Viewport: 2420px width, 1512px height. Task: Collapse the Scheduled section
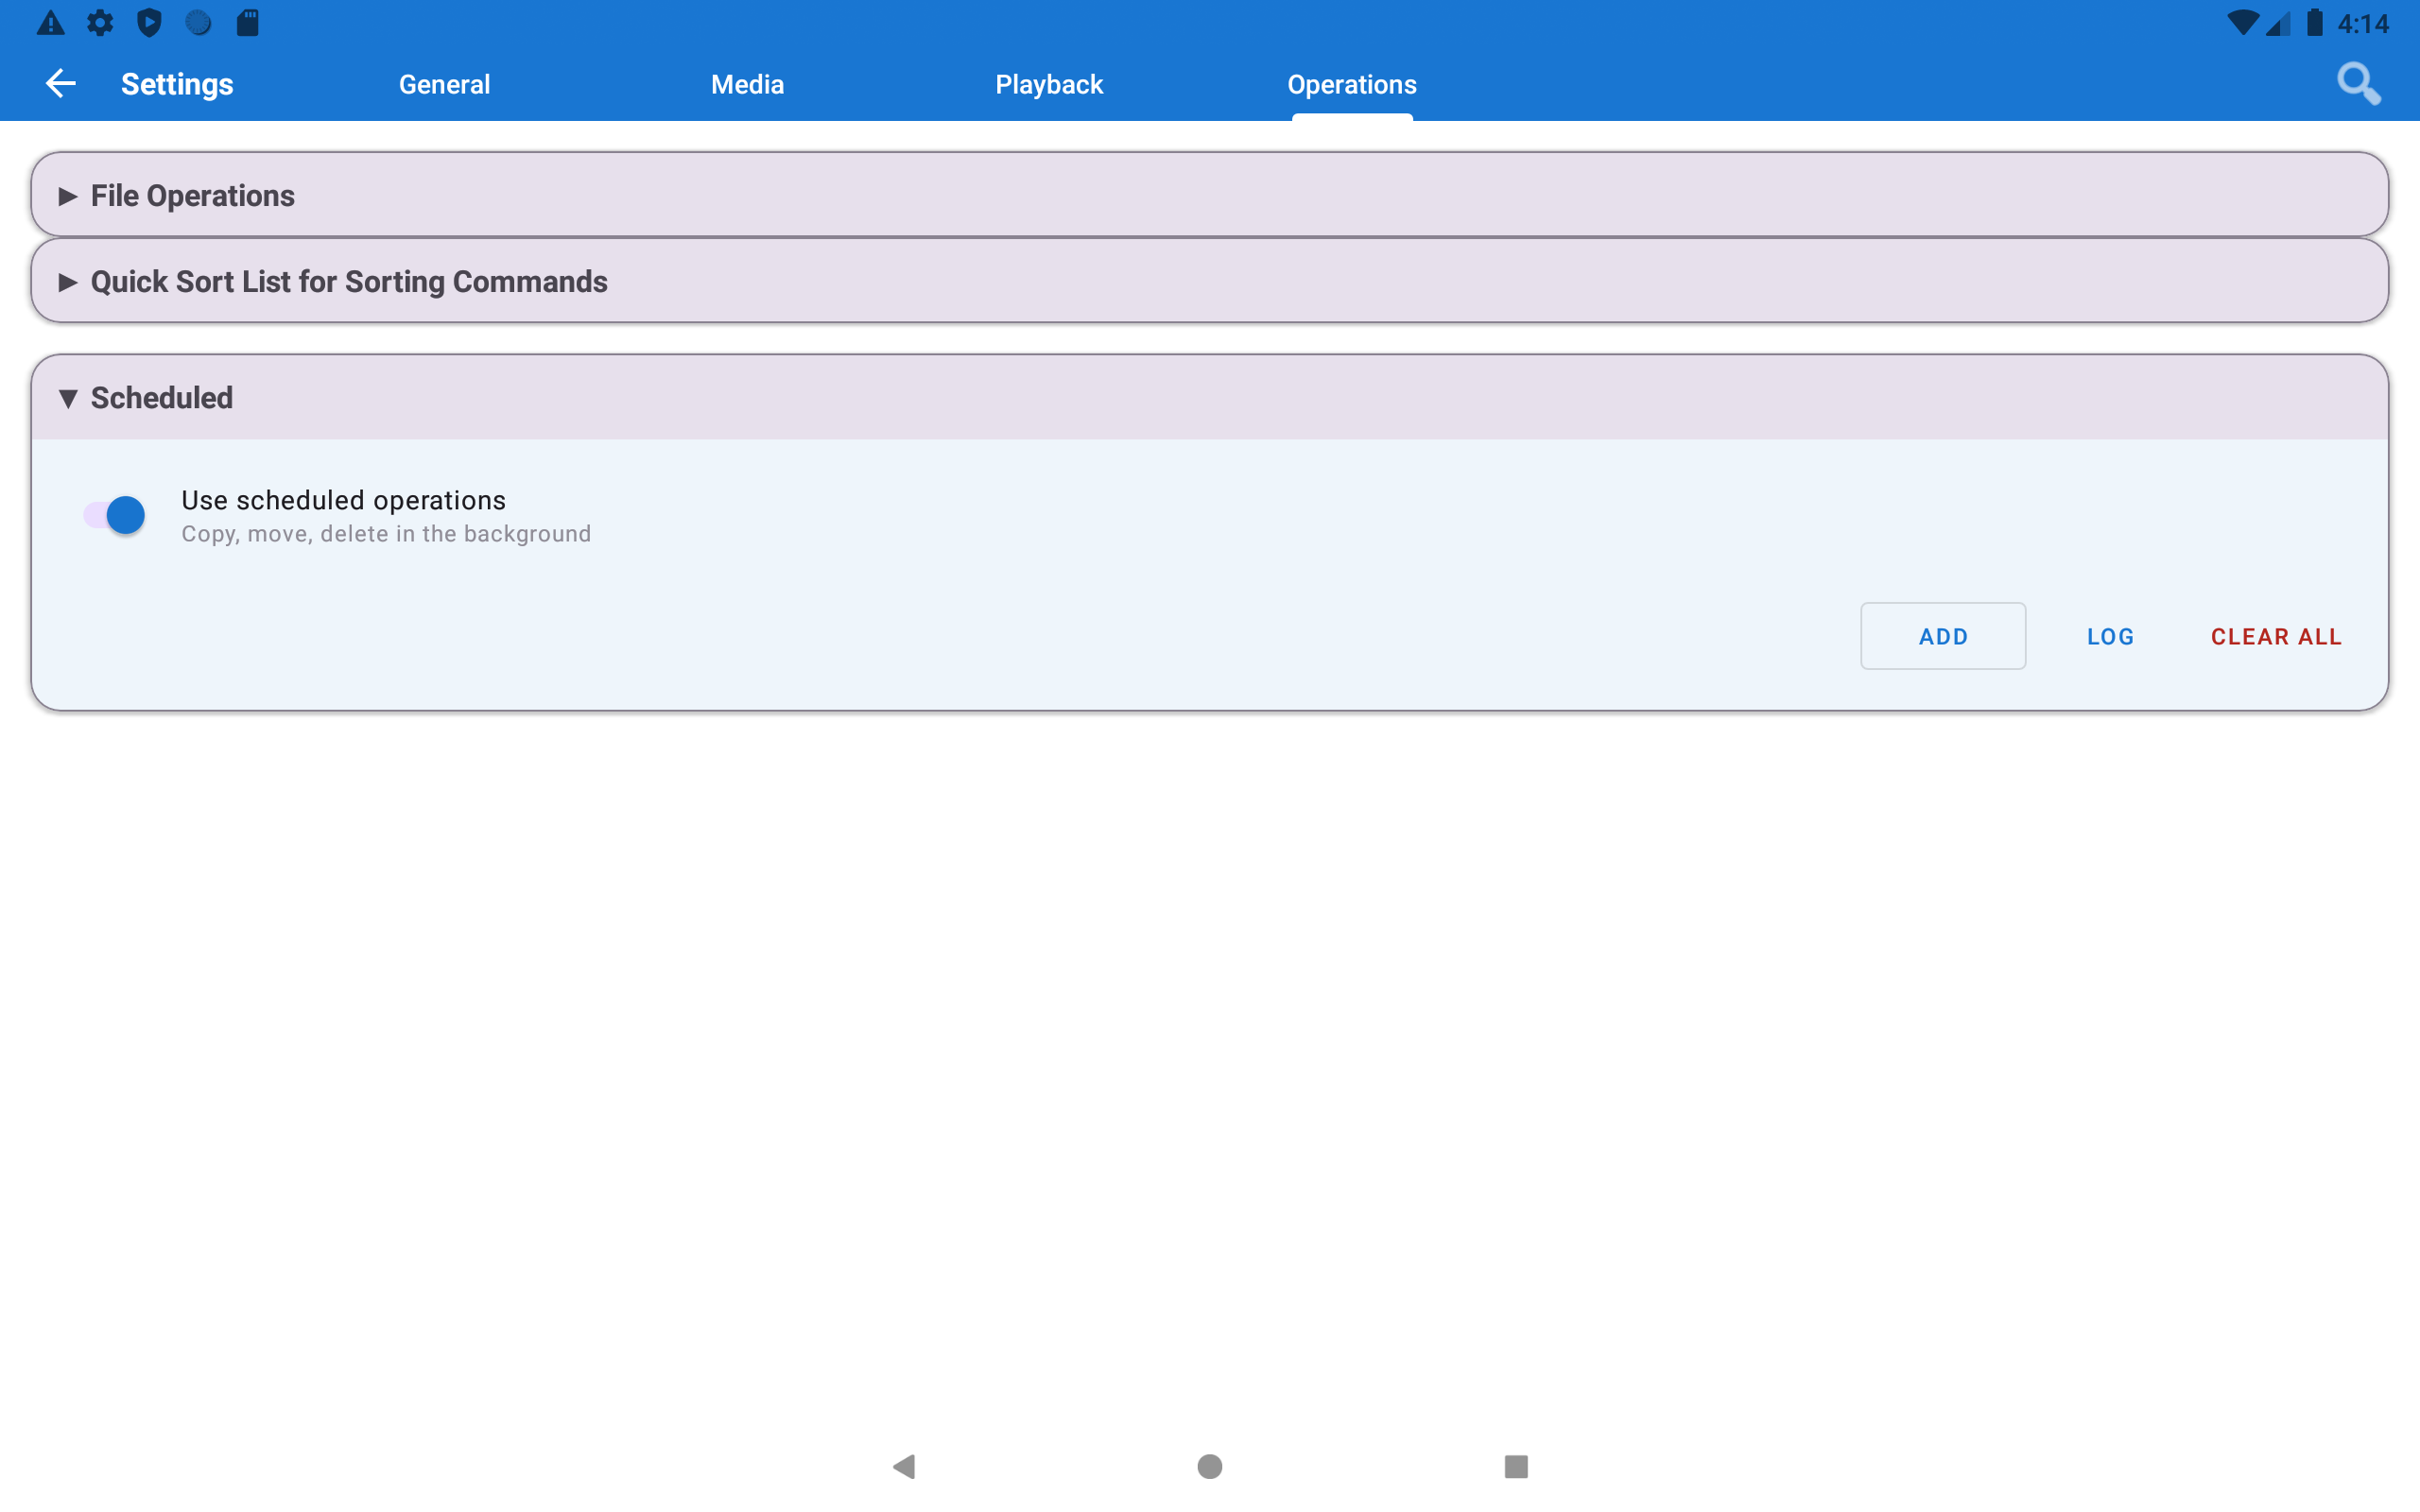(x=1210, y=398)
